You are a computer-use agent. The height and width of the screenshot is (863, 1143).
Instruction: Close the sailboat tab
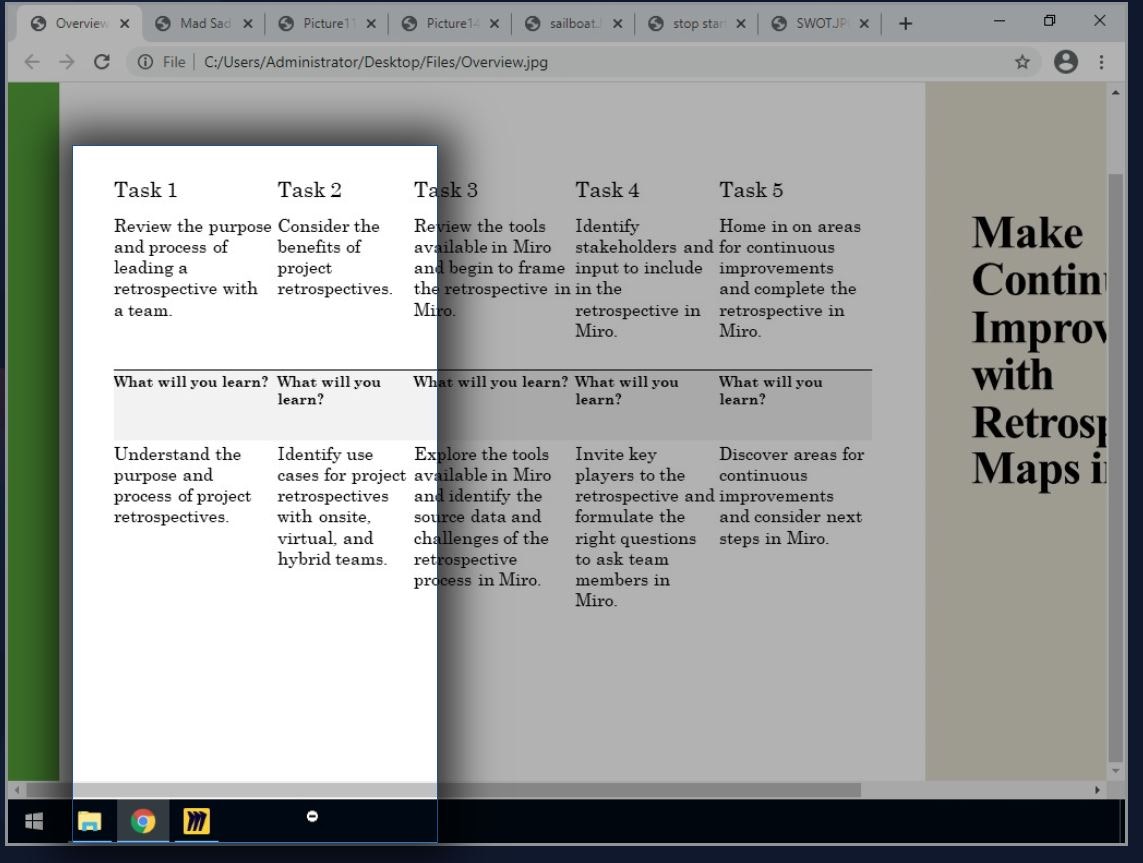coord(617,23)
